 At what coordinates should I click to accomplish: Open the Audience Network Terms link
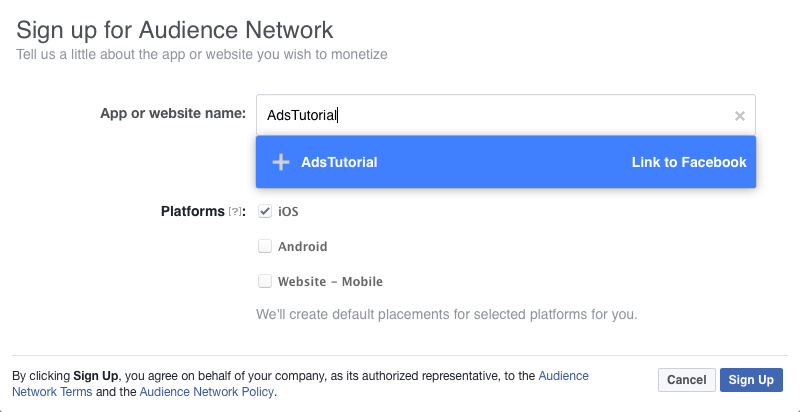(x=300, y=384)
